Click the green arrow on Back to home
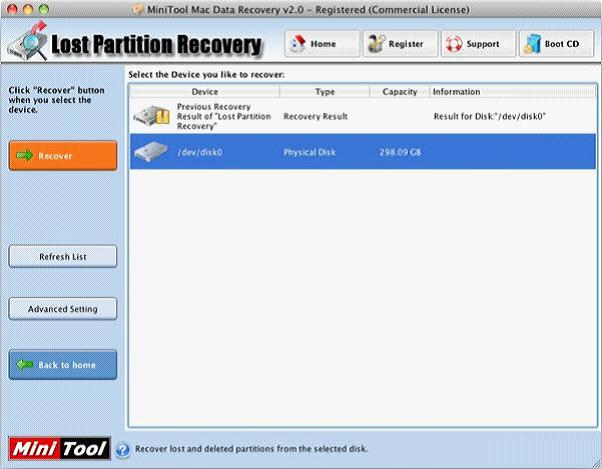Viewport: 602px width, 469px height. 25,364
